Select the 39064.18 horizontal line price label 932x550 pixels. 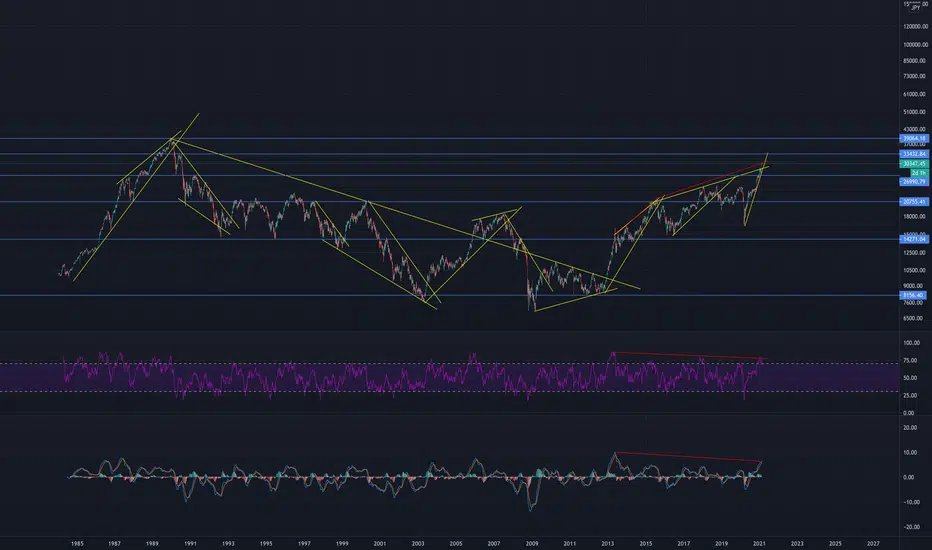(x=914, y=139)
